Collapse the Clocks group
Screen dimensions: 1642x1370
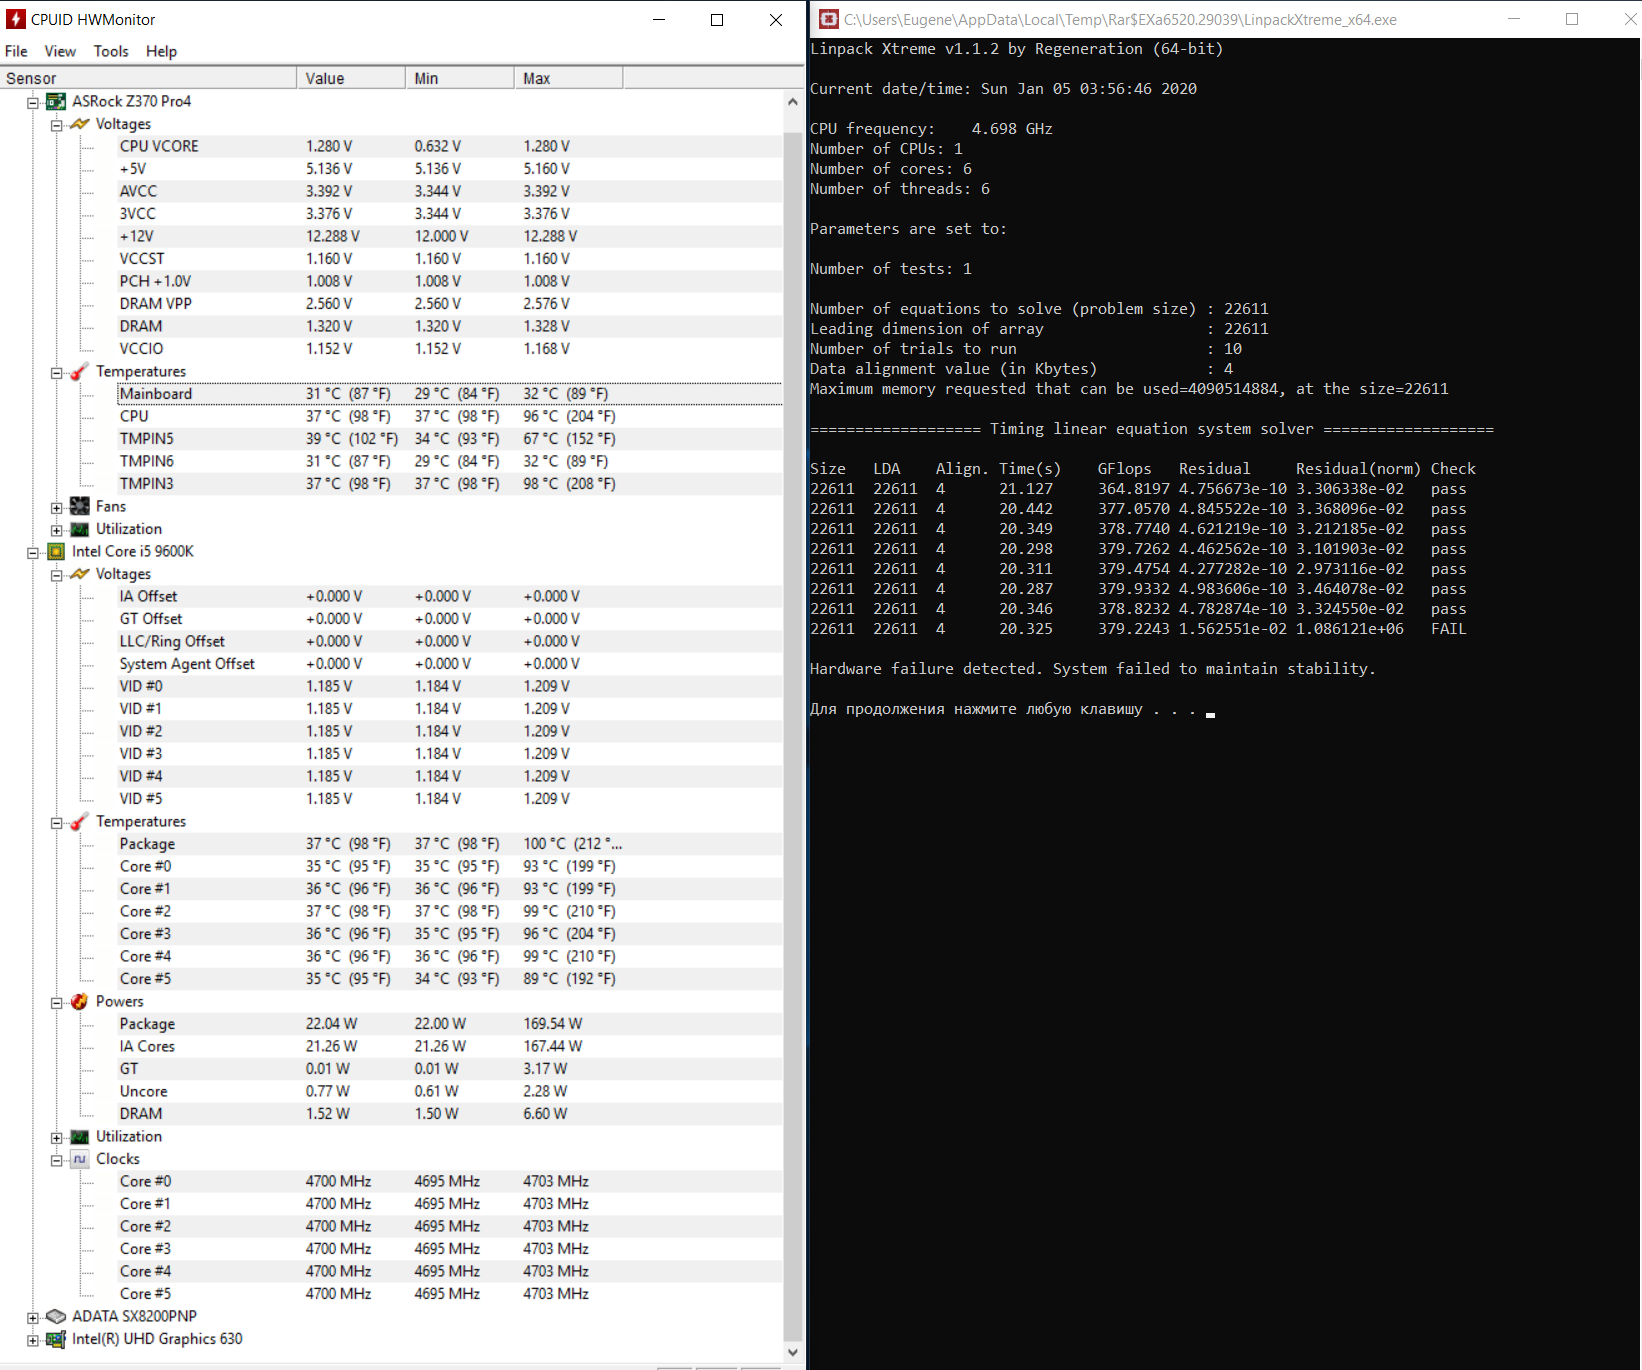57,1160
